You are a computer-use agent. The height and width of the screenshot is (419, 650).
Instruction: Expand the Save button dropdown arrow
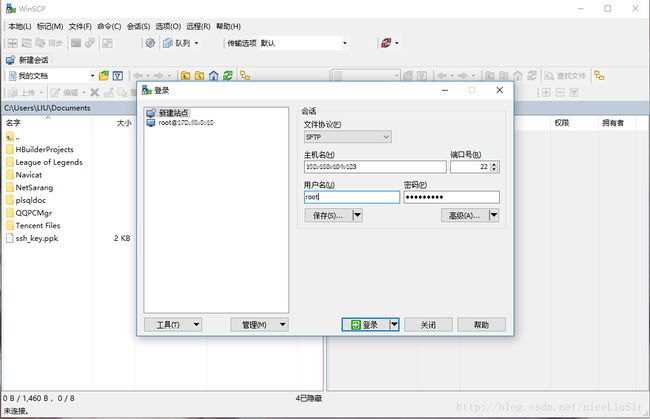pos(357,216)
